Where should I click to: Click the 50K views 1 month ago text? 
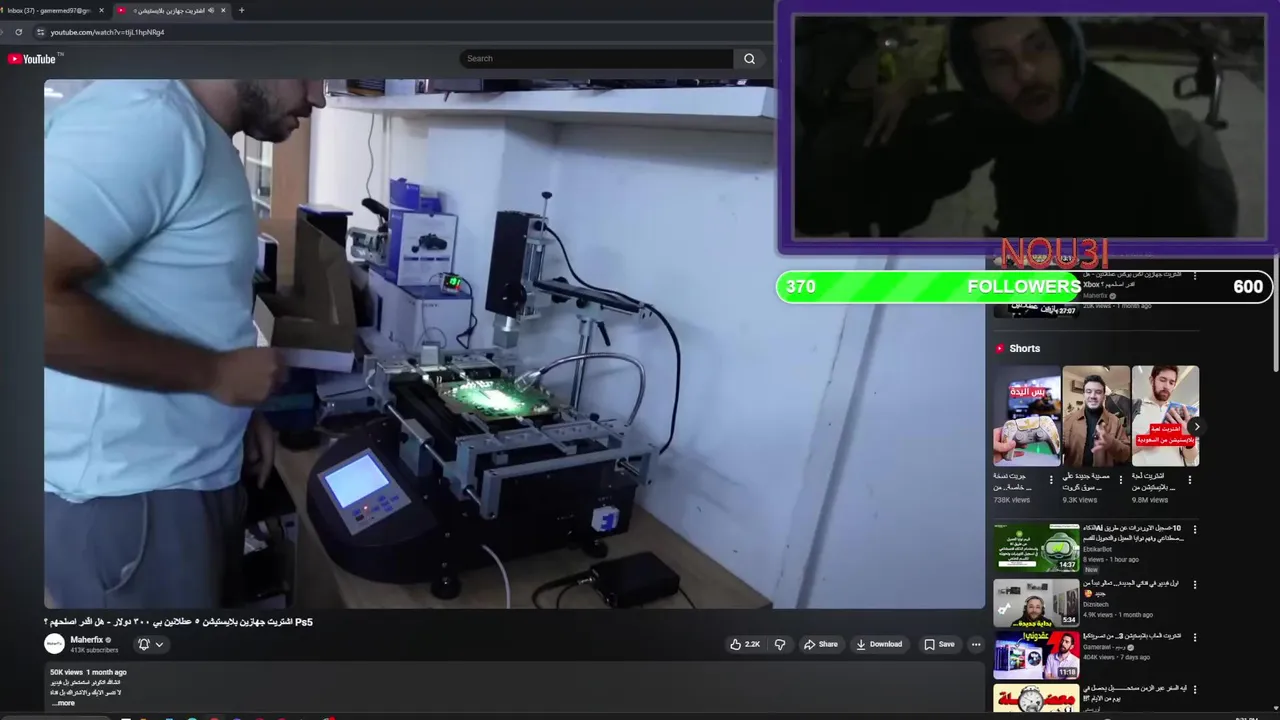click(x=89, y=672)
